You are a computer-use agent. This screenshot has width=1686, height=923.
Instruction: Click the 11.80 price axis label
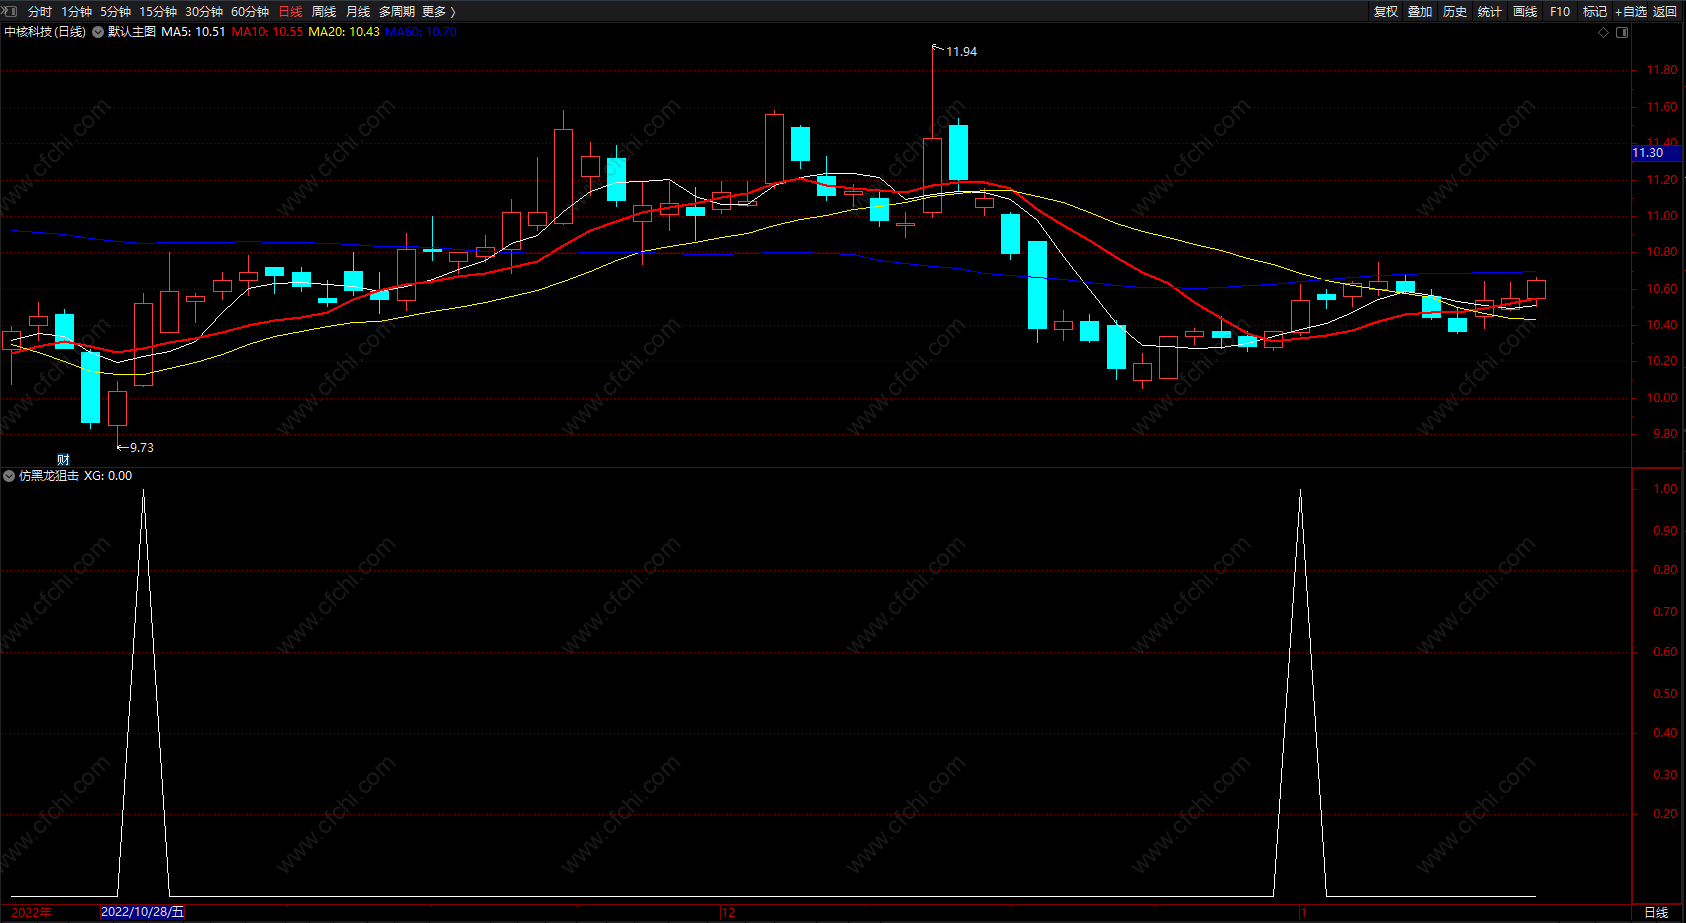1662,70
